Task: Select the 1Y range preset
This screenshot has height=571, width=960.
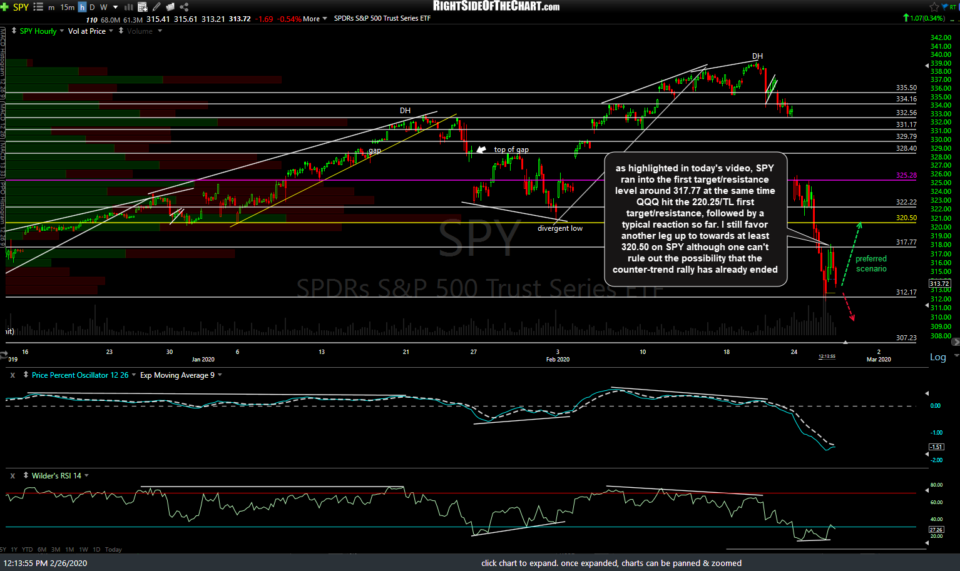Action: 14,549
